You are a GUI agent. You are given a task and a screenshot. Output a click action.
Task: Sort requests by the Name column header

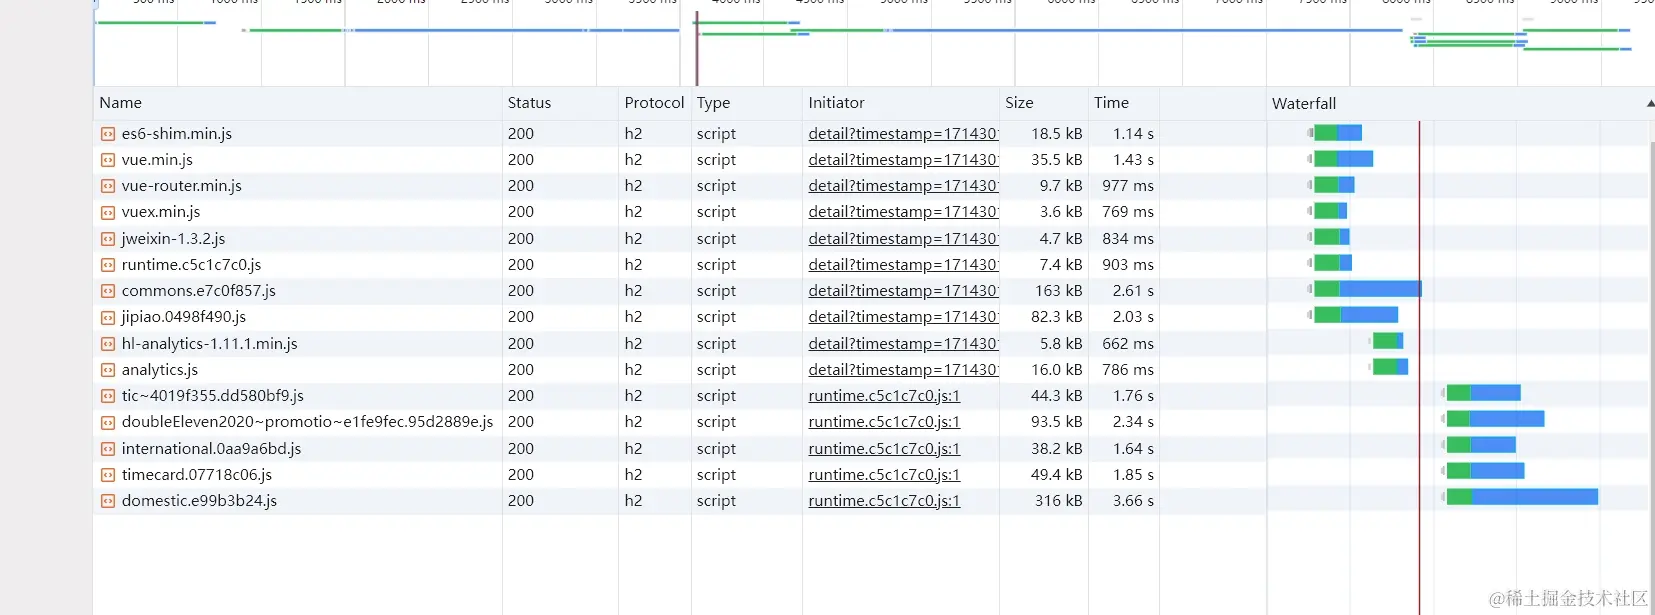point(121,103)
